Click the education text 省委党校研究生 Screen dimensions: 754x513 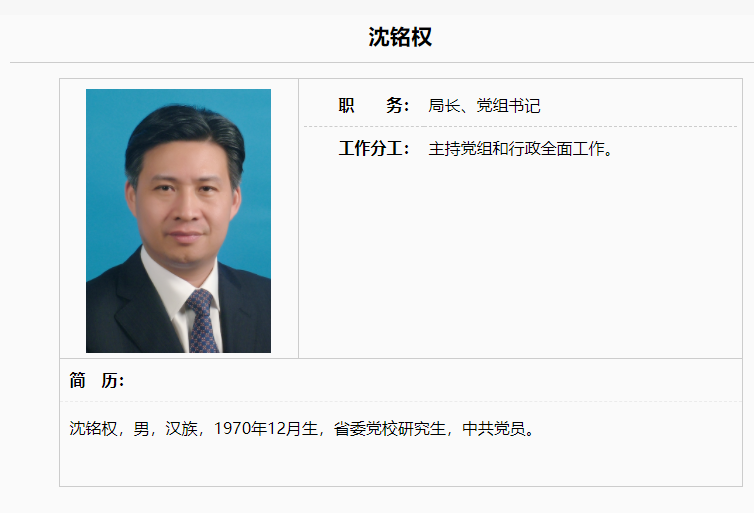click(390, 428)
